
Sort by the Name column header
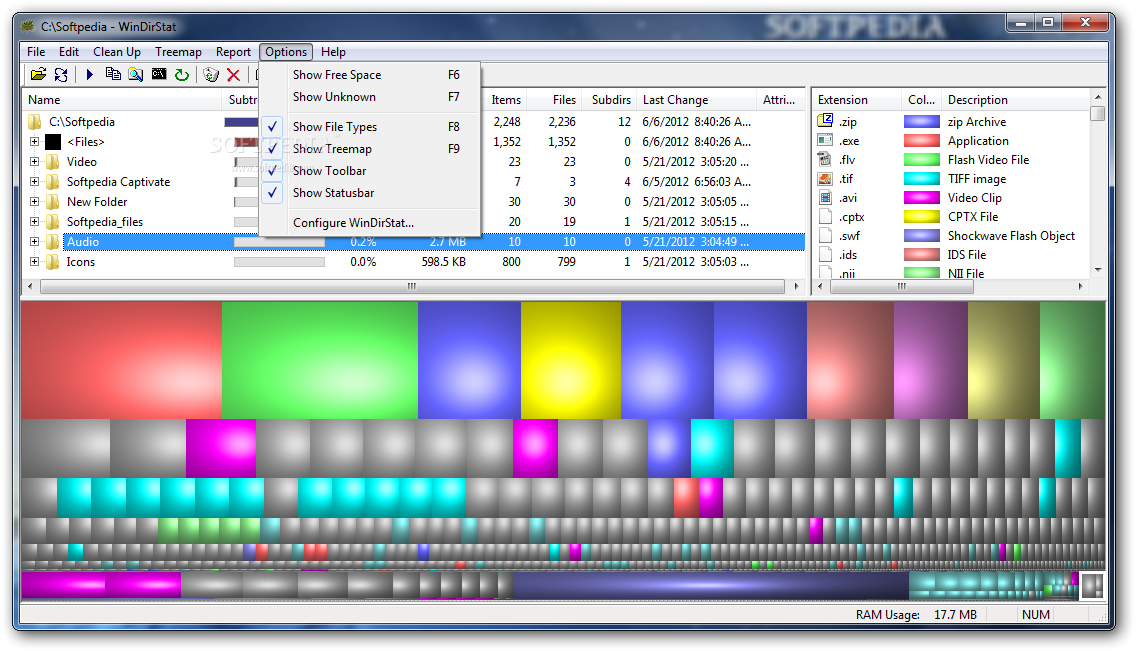(x=122, y=100)
